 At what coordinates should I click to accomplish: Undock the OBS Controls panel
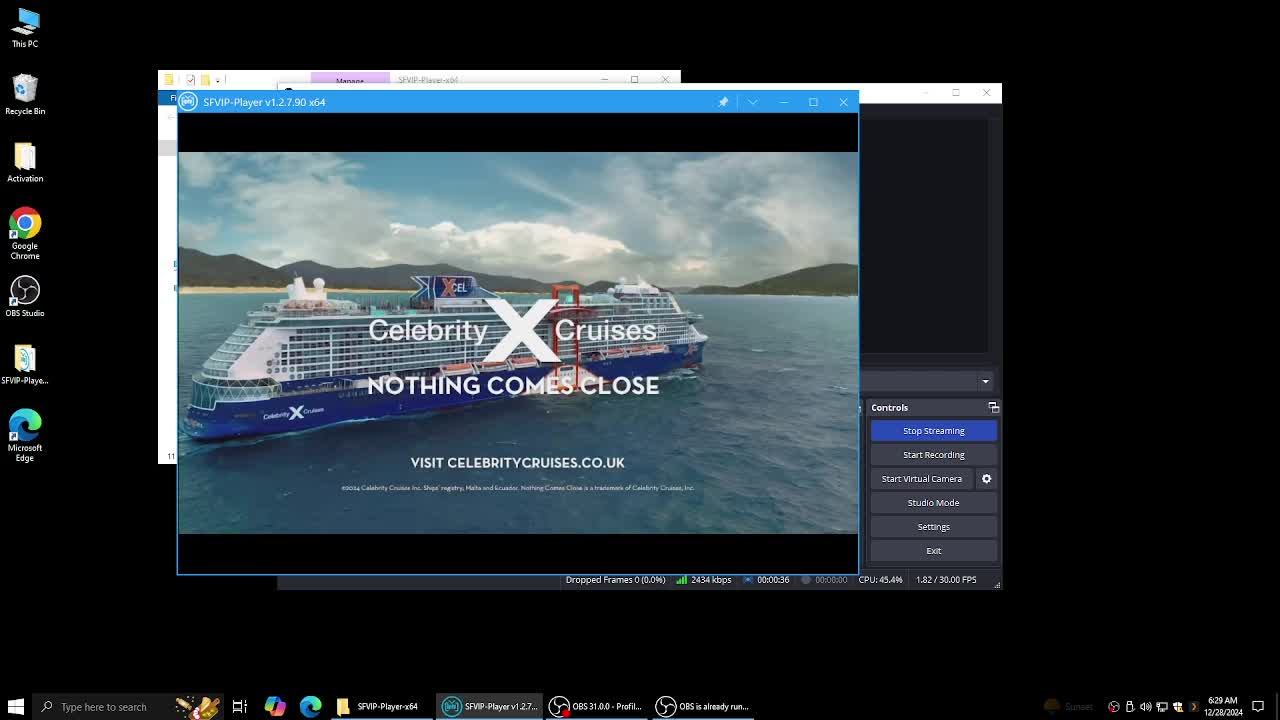point(993,408)
